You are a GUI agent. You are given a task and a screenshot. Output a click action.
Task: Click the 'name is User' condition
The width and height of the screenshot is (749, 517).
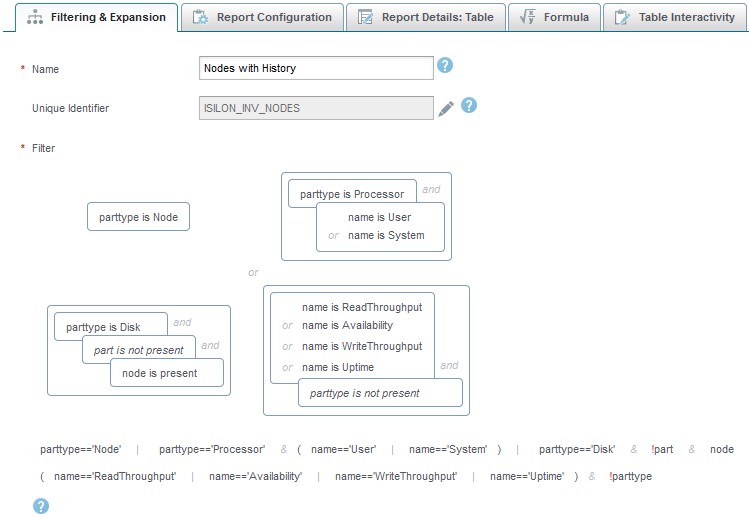(379, 217)
